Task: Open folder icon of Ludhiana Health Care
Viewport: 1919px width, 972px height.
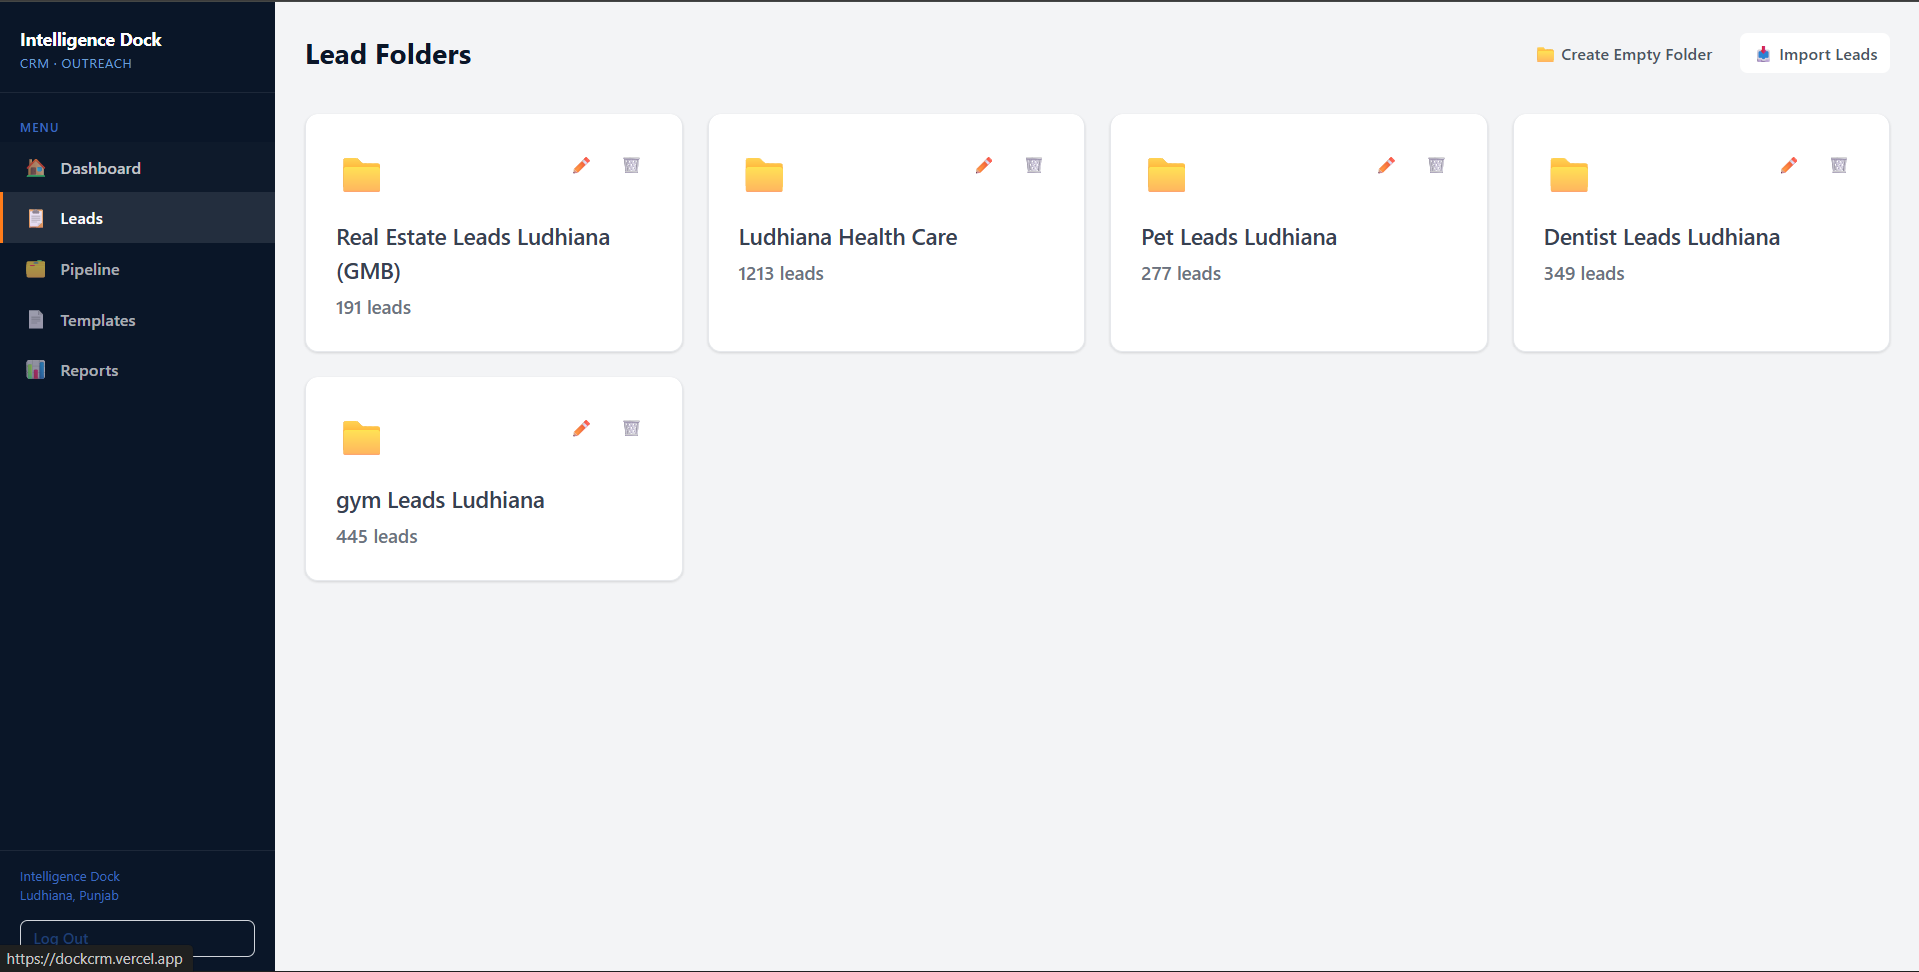Action: click(764, 175)
